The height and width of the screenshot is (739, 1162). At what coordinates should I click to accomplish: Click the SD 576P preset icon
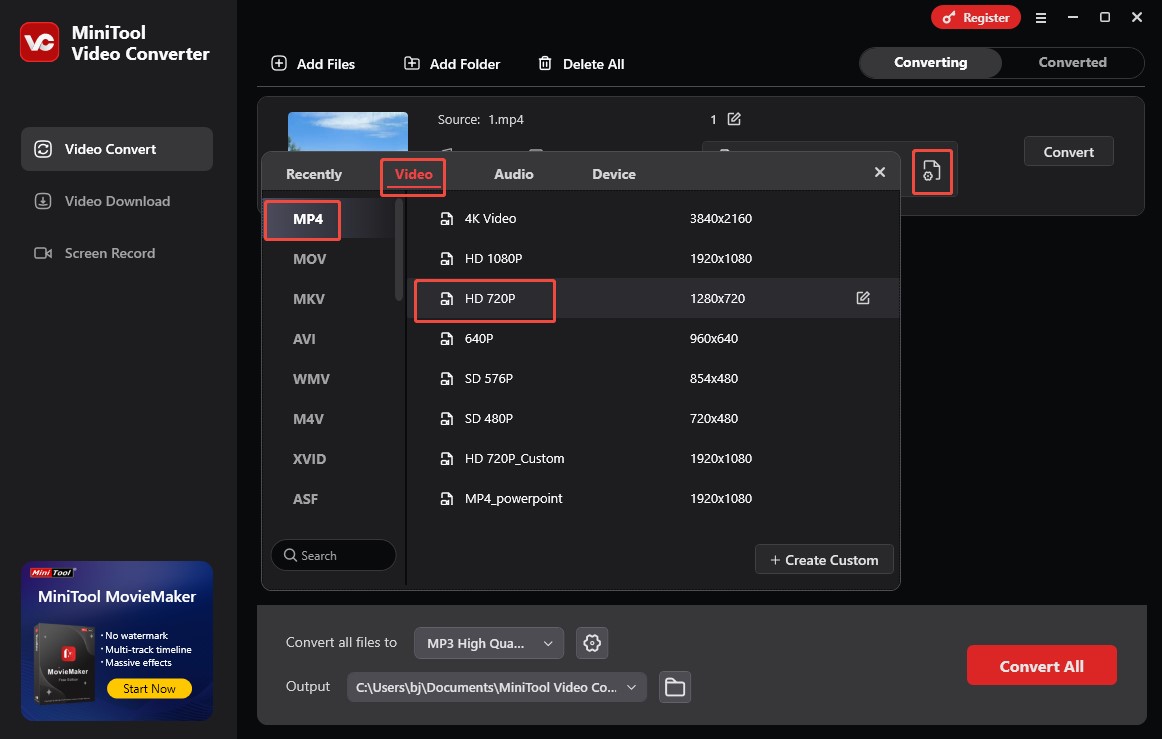point(446,379)
